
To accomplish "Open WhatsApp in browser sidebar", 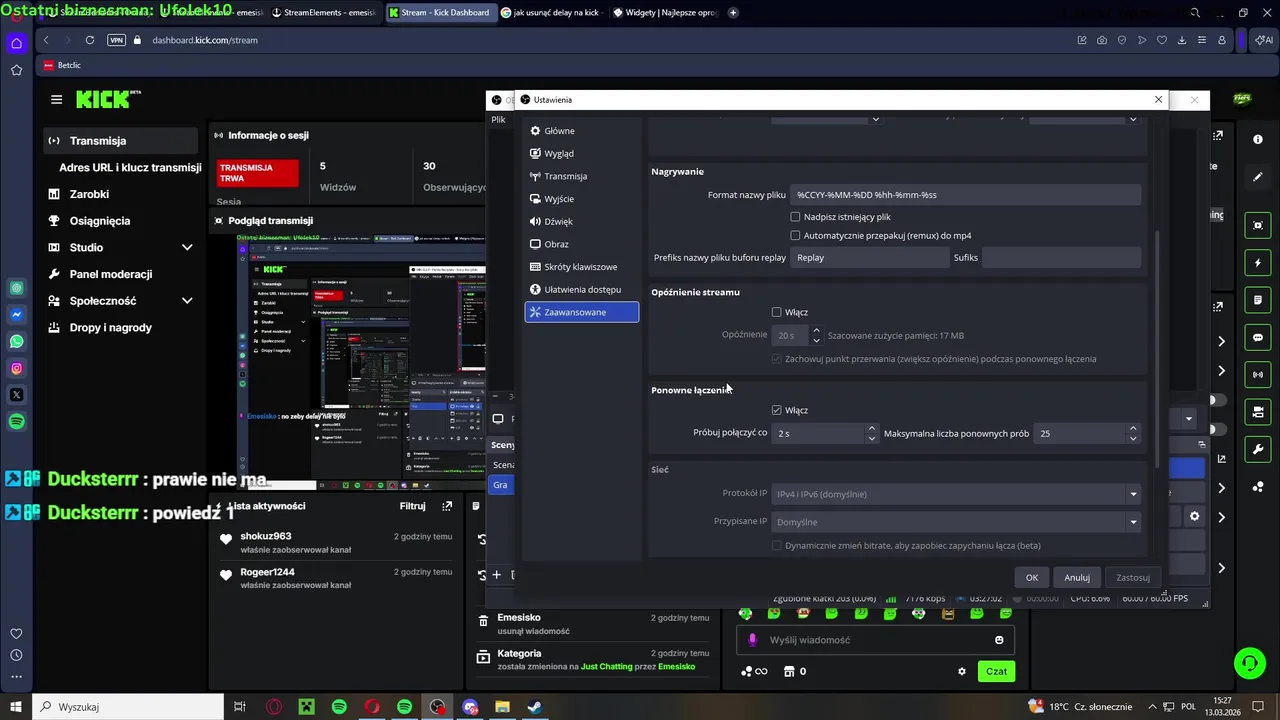I will point(17,341).
